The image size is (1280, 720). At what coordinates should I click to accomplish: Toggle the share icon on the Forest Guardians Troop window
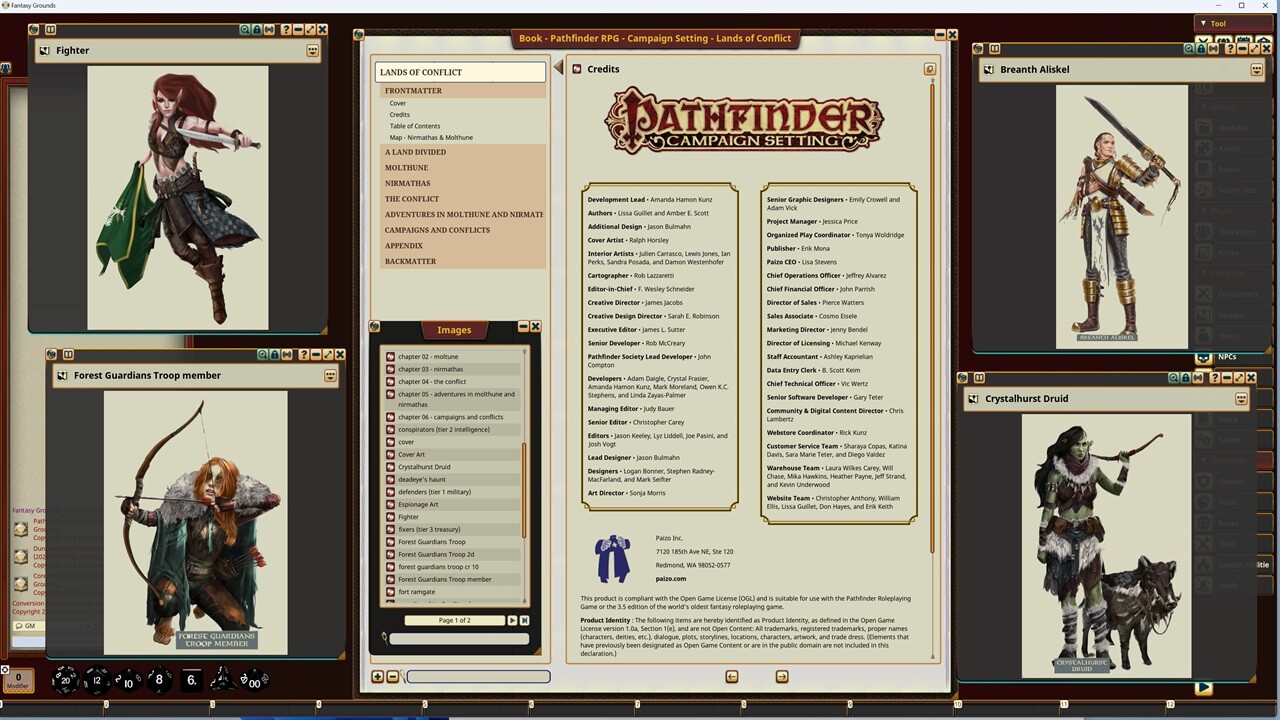click(x=287, y=354)
